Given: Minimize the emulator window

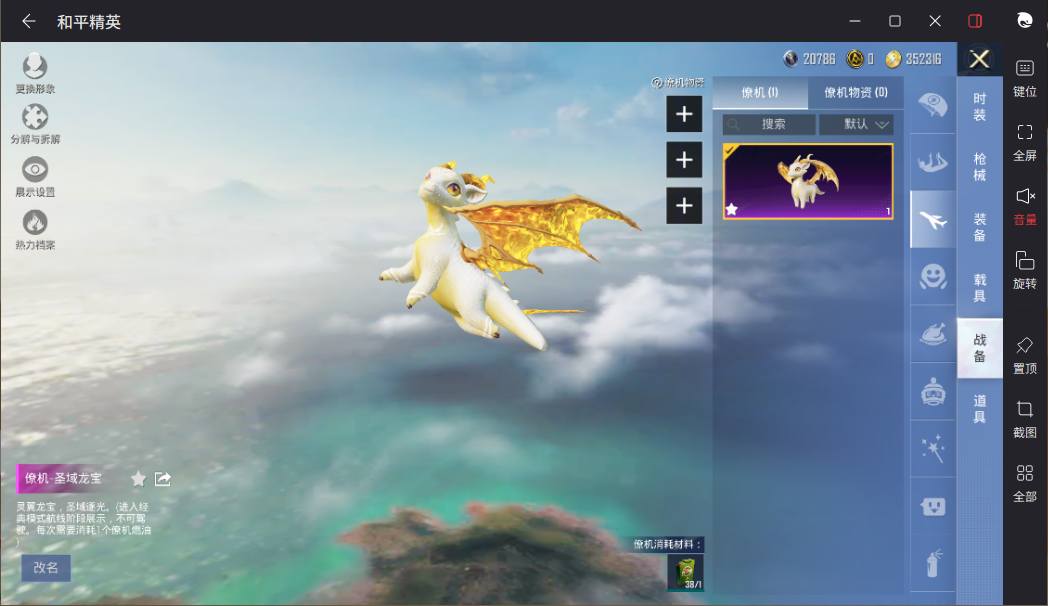Looking at the screenshot, I should (x=855, y=21).
